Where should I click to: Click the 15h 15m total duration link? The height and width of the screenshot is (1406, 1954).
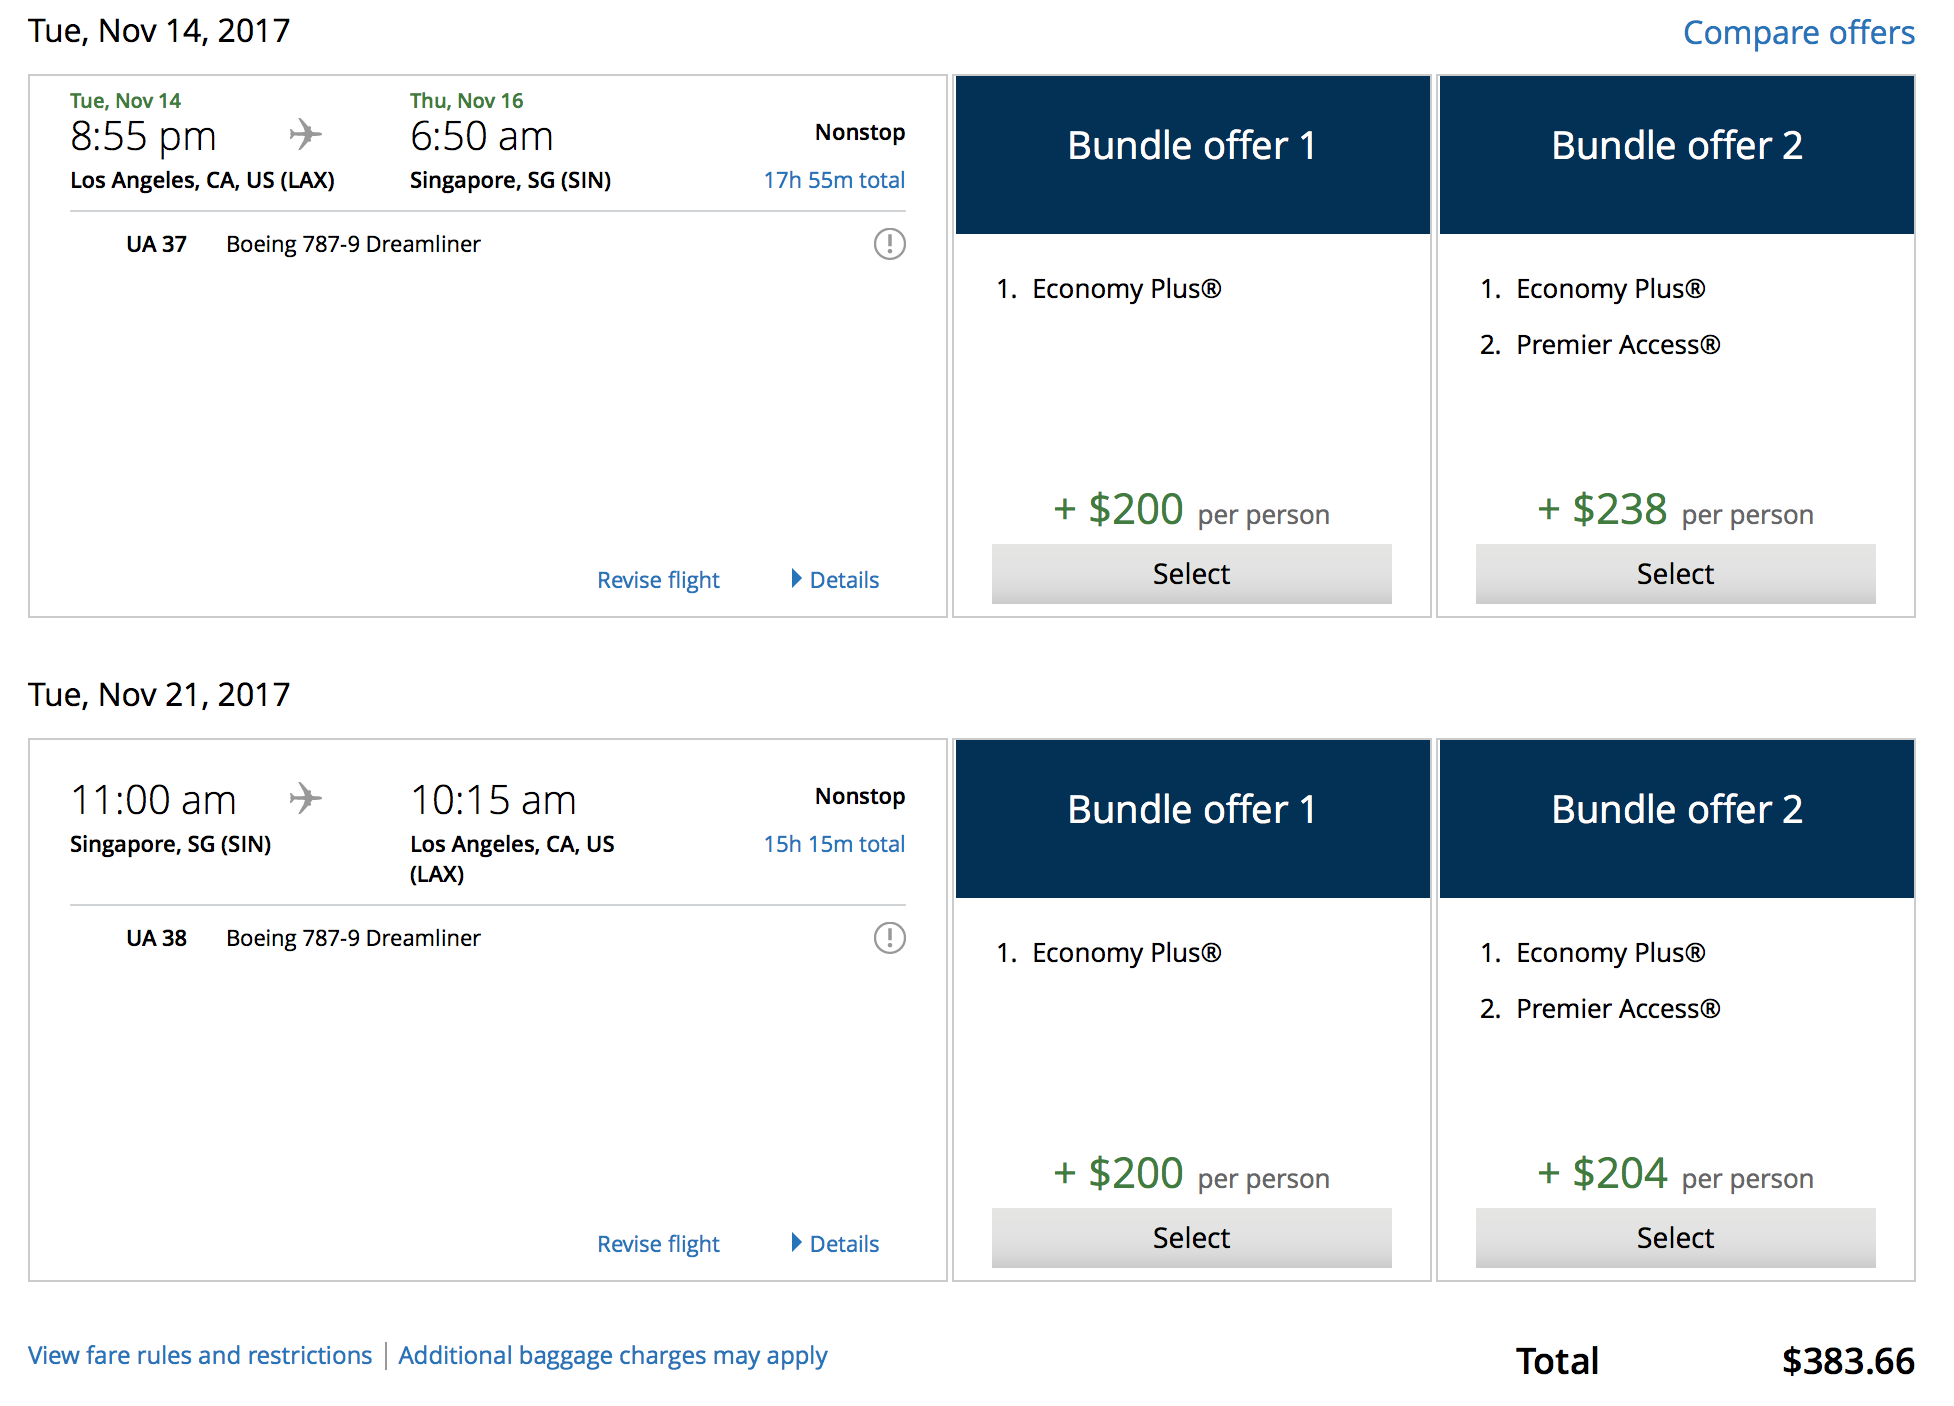point(834,843)
